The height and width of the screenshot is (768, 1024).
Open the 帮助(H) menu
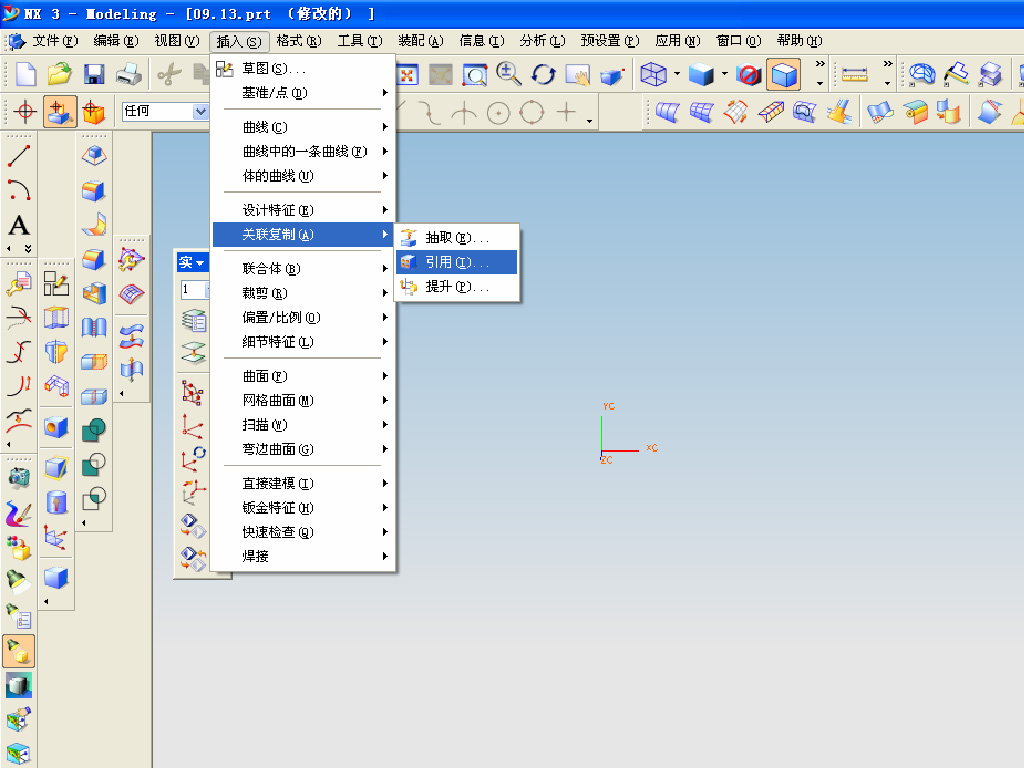pyautogui.click(x=799, y=40)
